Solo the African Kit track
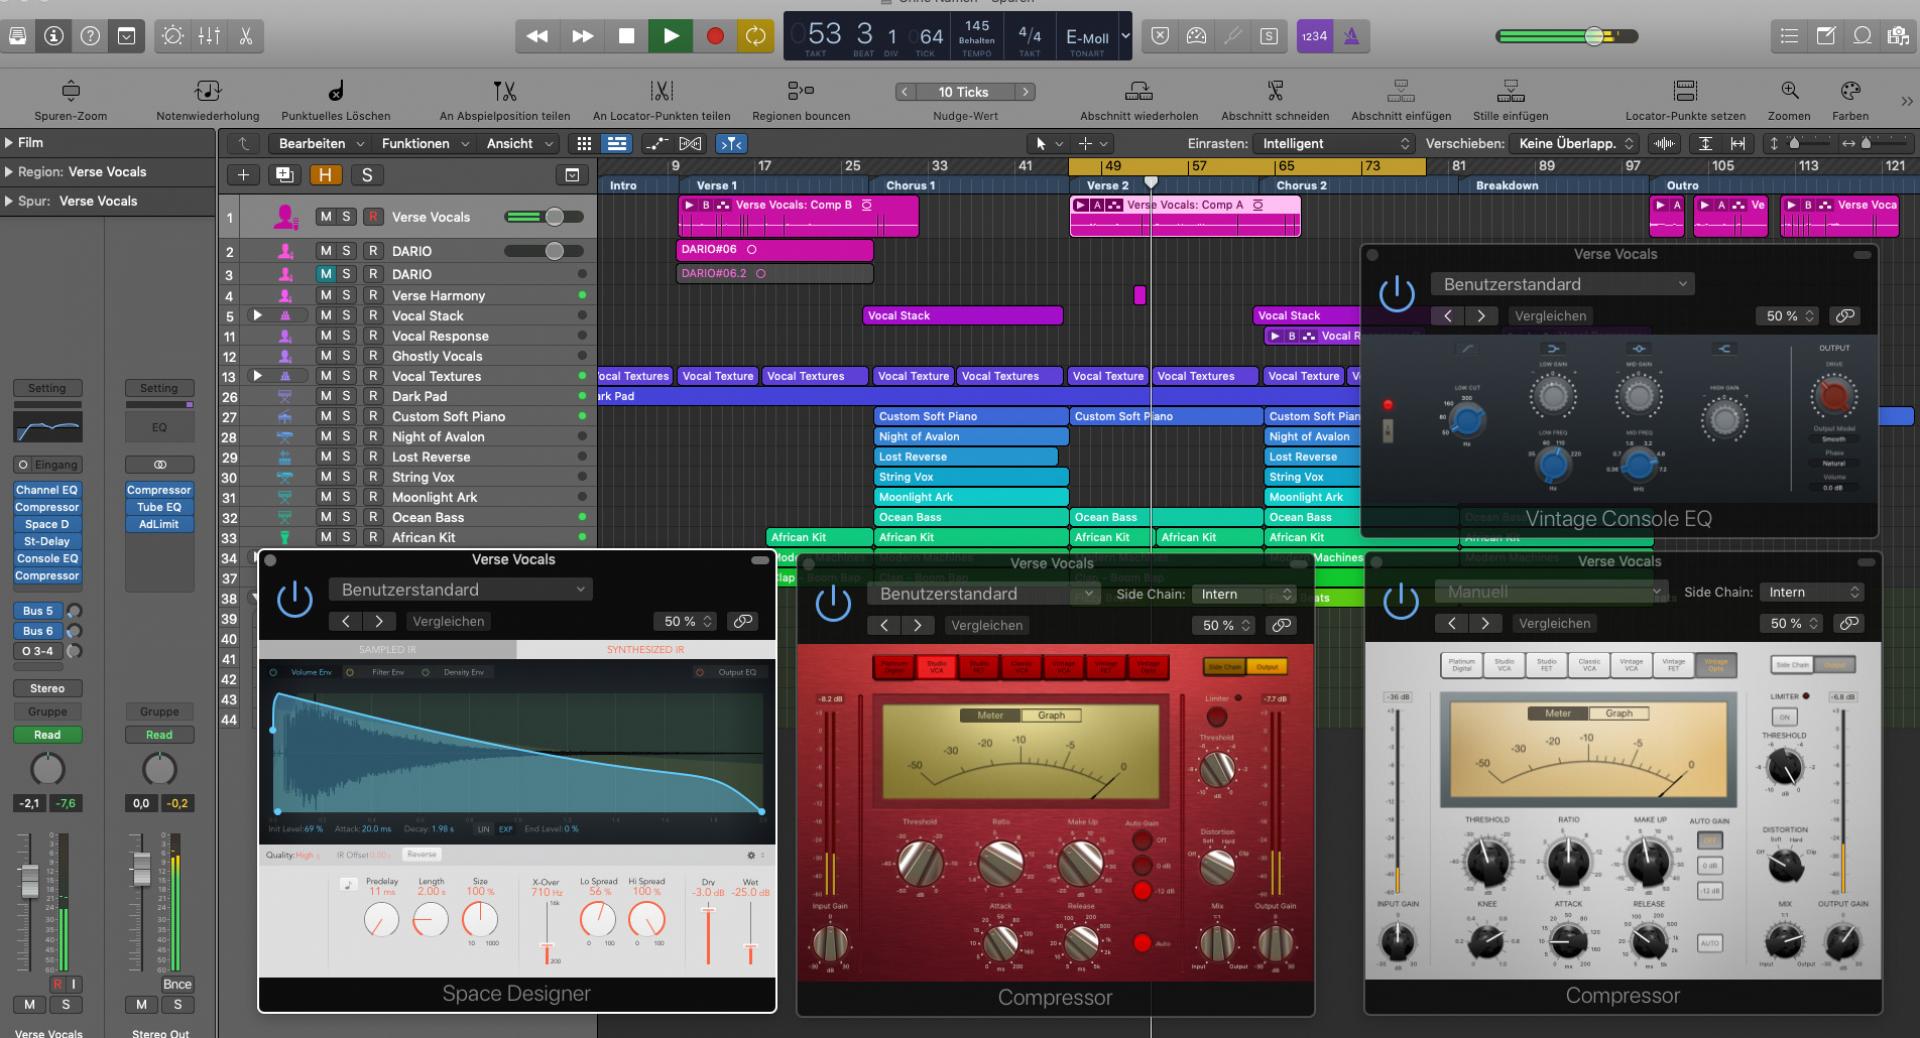1920x1038 pixels. pyautogui.click(x=347, y=537)
